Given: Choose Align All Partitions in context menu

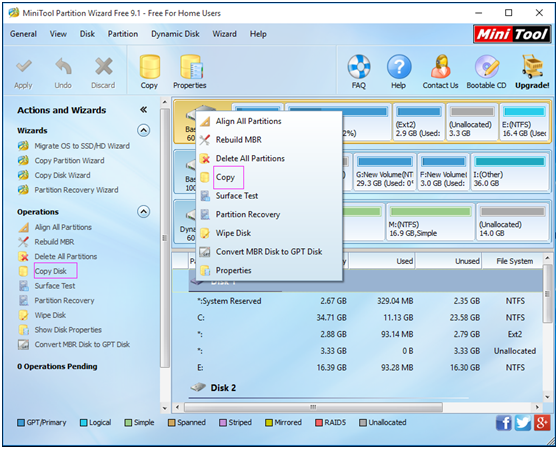Looking at the screenshot, I should pos(269,121).
